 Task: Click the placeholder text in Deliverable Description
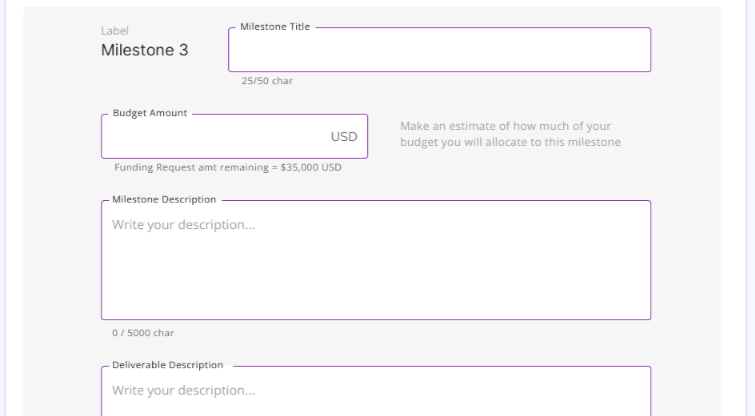pyautogui.click(x=183, y=390)
